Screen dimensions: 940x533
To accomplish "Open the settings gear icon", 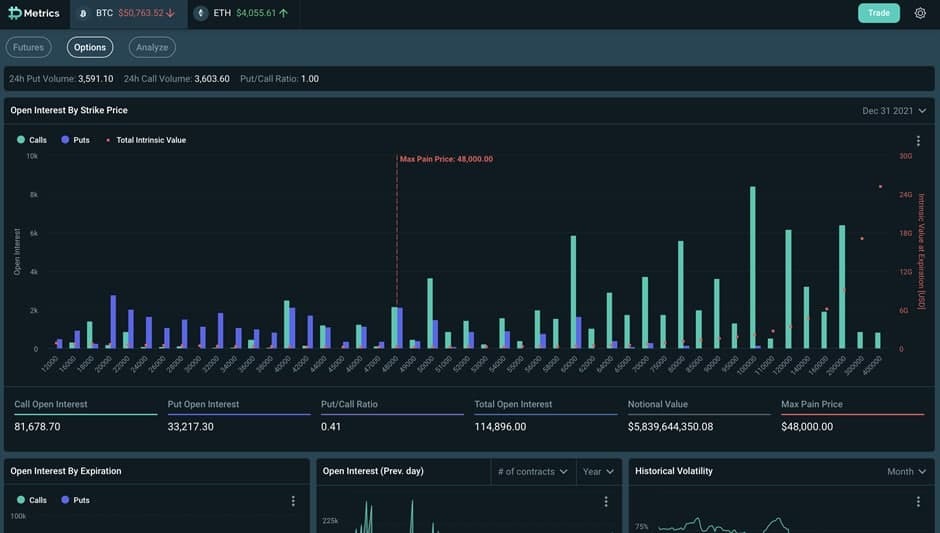I will click(x=920, y=13).
